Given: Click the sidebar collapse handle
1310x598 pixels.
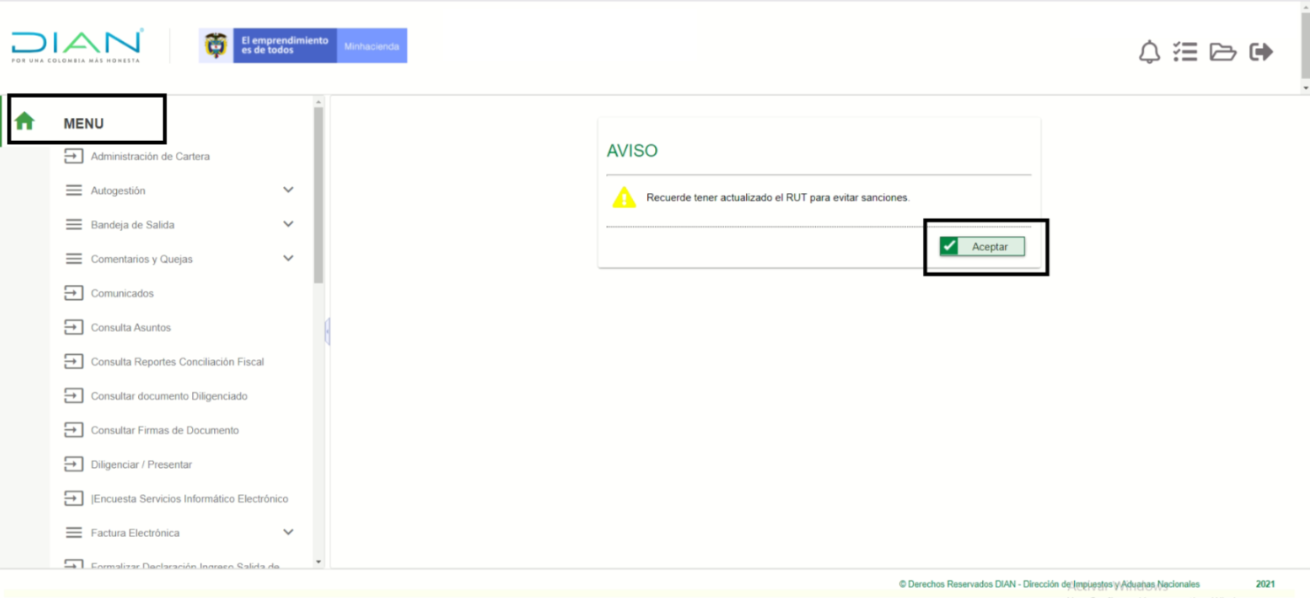Looking at the screenshot, I should tap(327, 332).
